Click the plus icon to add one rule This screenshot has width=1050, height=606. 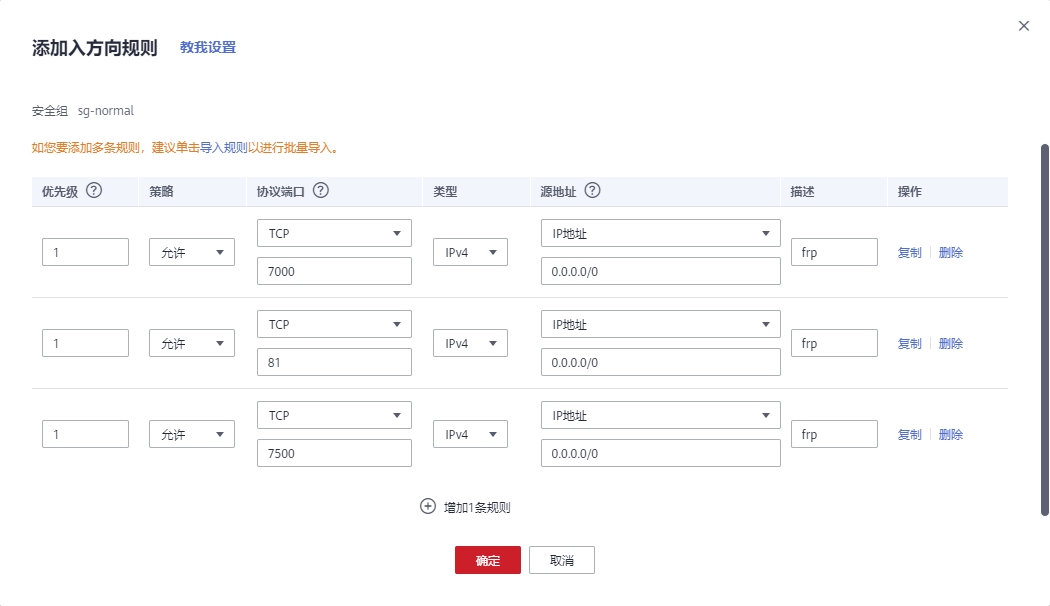[x=428, y=507]
